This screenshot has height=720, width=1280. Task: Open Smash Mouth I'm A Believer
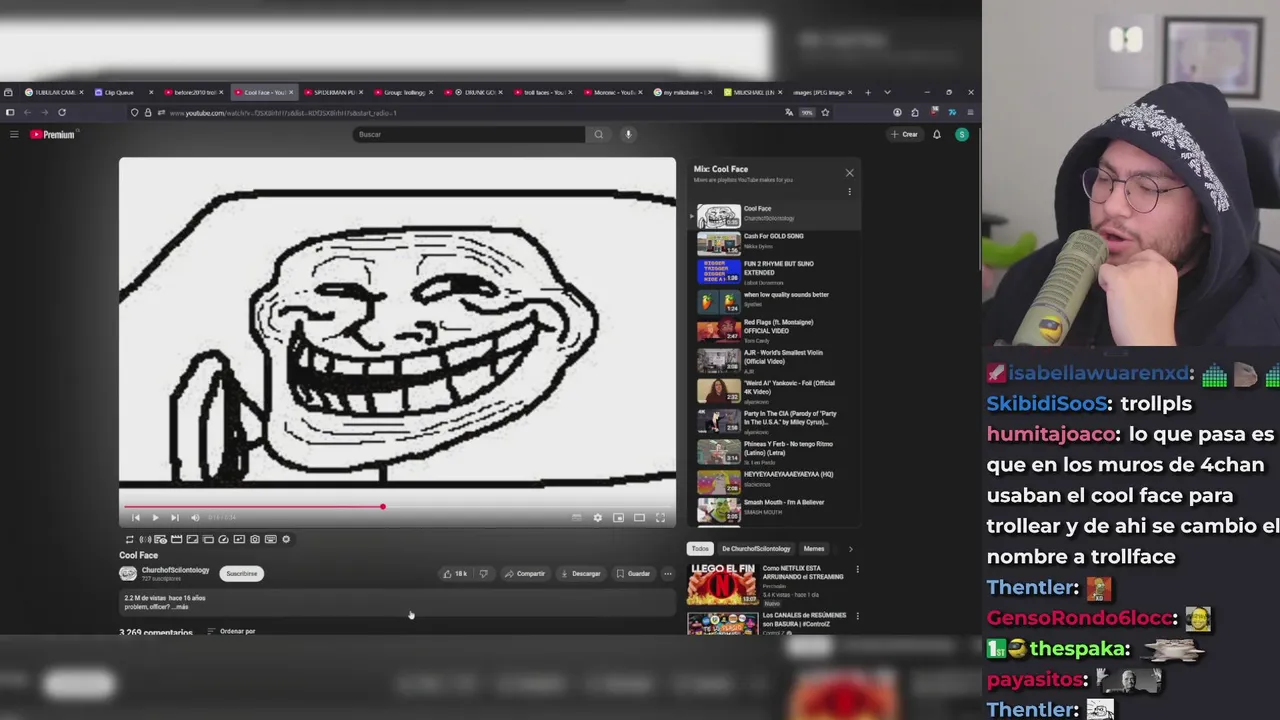pos(774,509)
